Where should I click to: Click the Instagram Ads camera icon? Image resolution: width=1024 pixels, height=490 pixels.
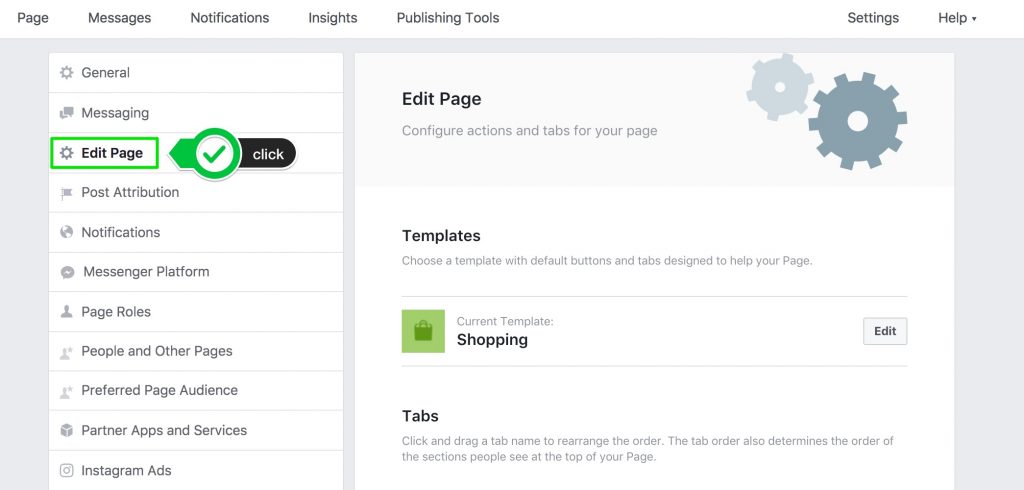tap(67, 470)
